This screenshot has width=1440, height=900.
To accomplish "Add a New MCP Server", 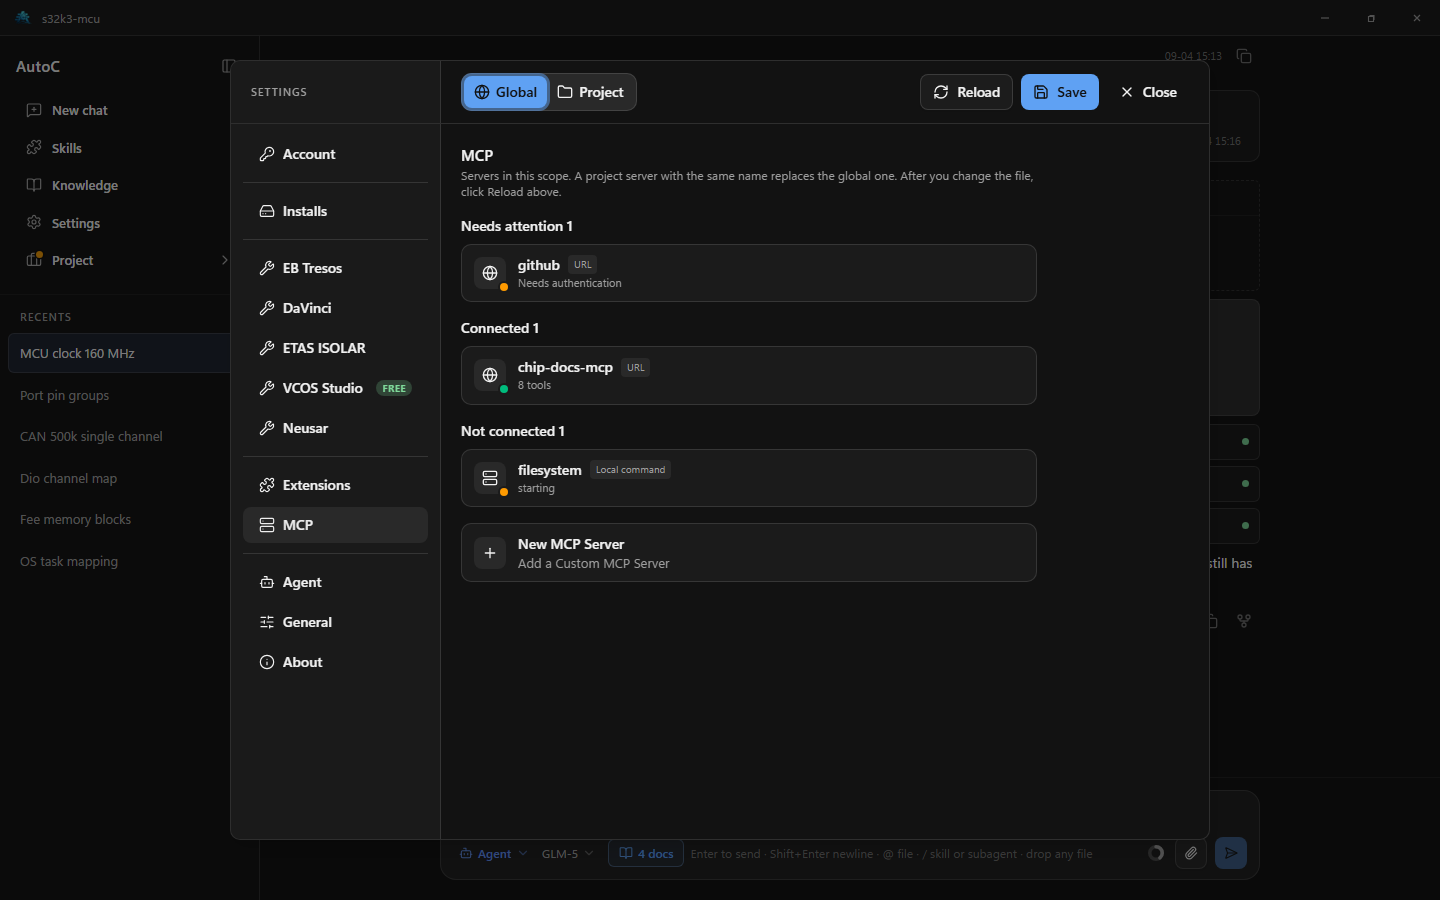I will 748,553.
